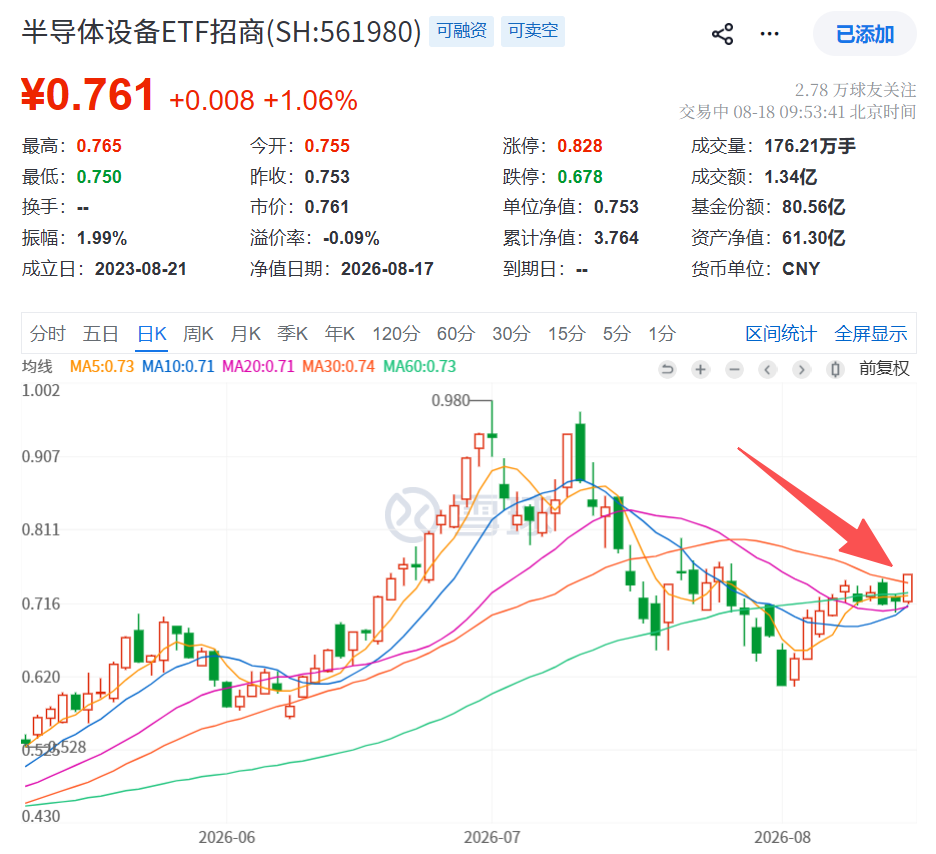Move chart left with chevron icon
Viewport: 936px width, 854px height.
[x=768, y=369]
